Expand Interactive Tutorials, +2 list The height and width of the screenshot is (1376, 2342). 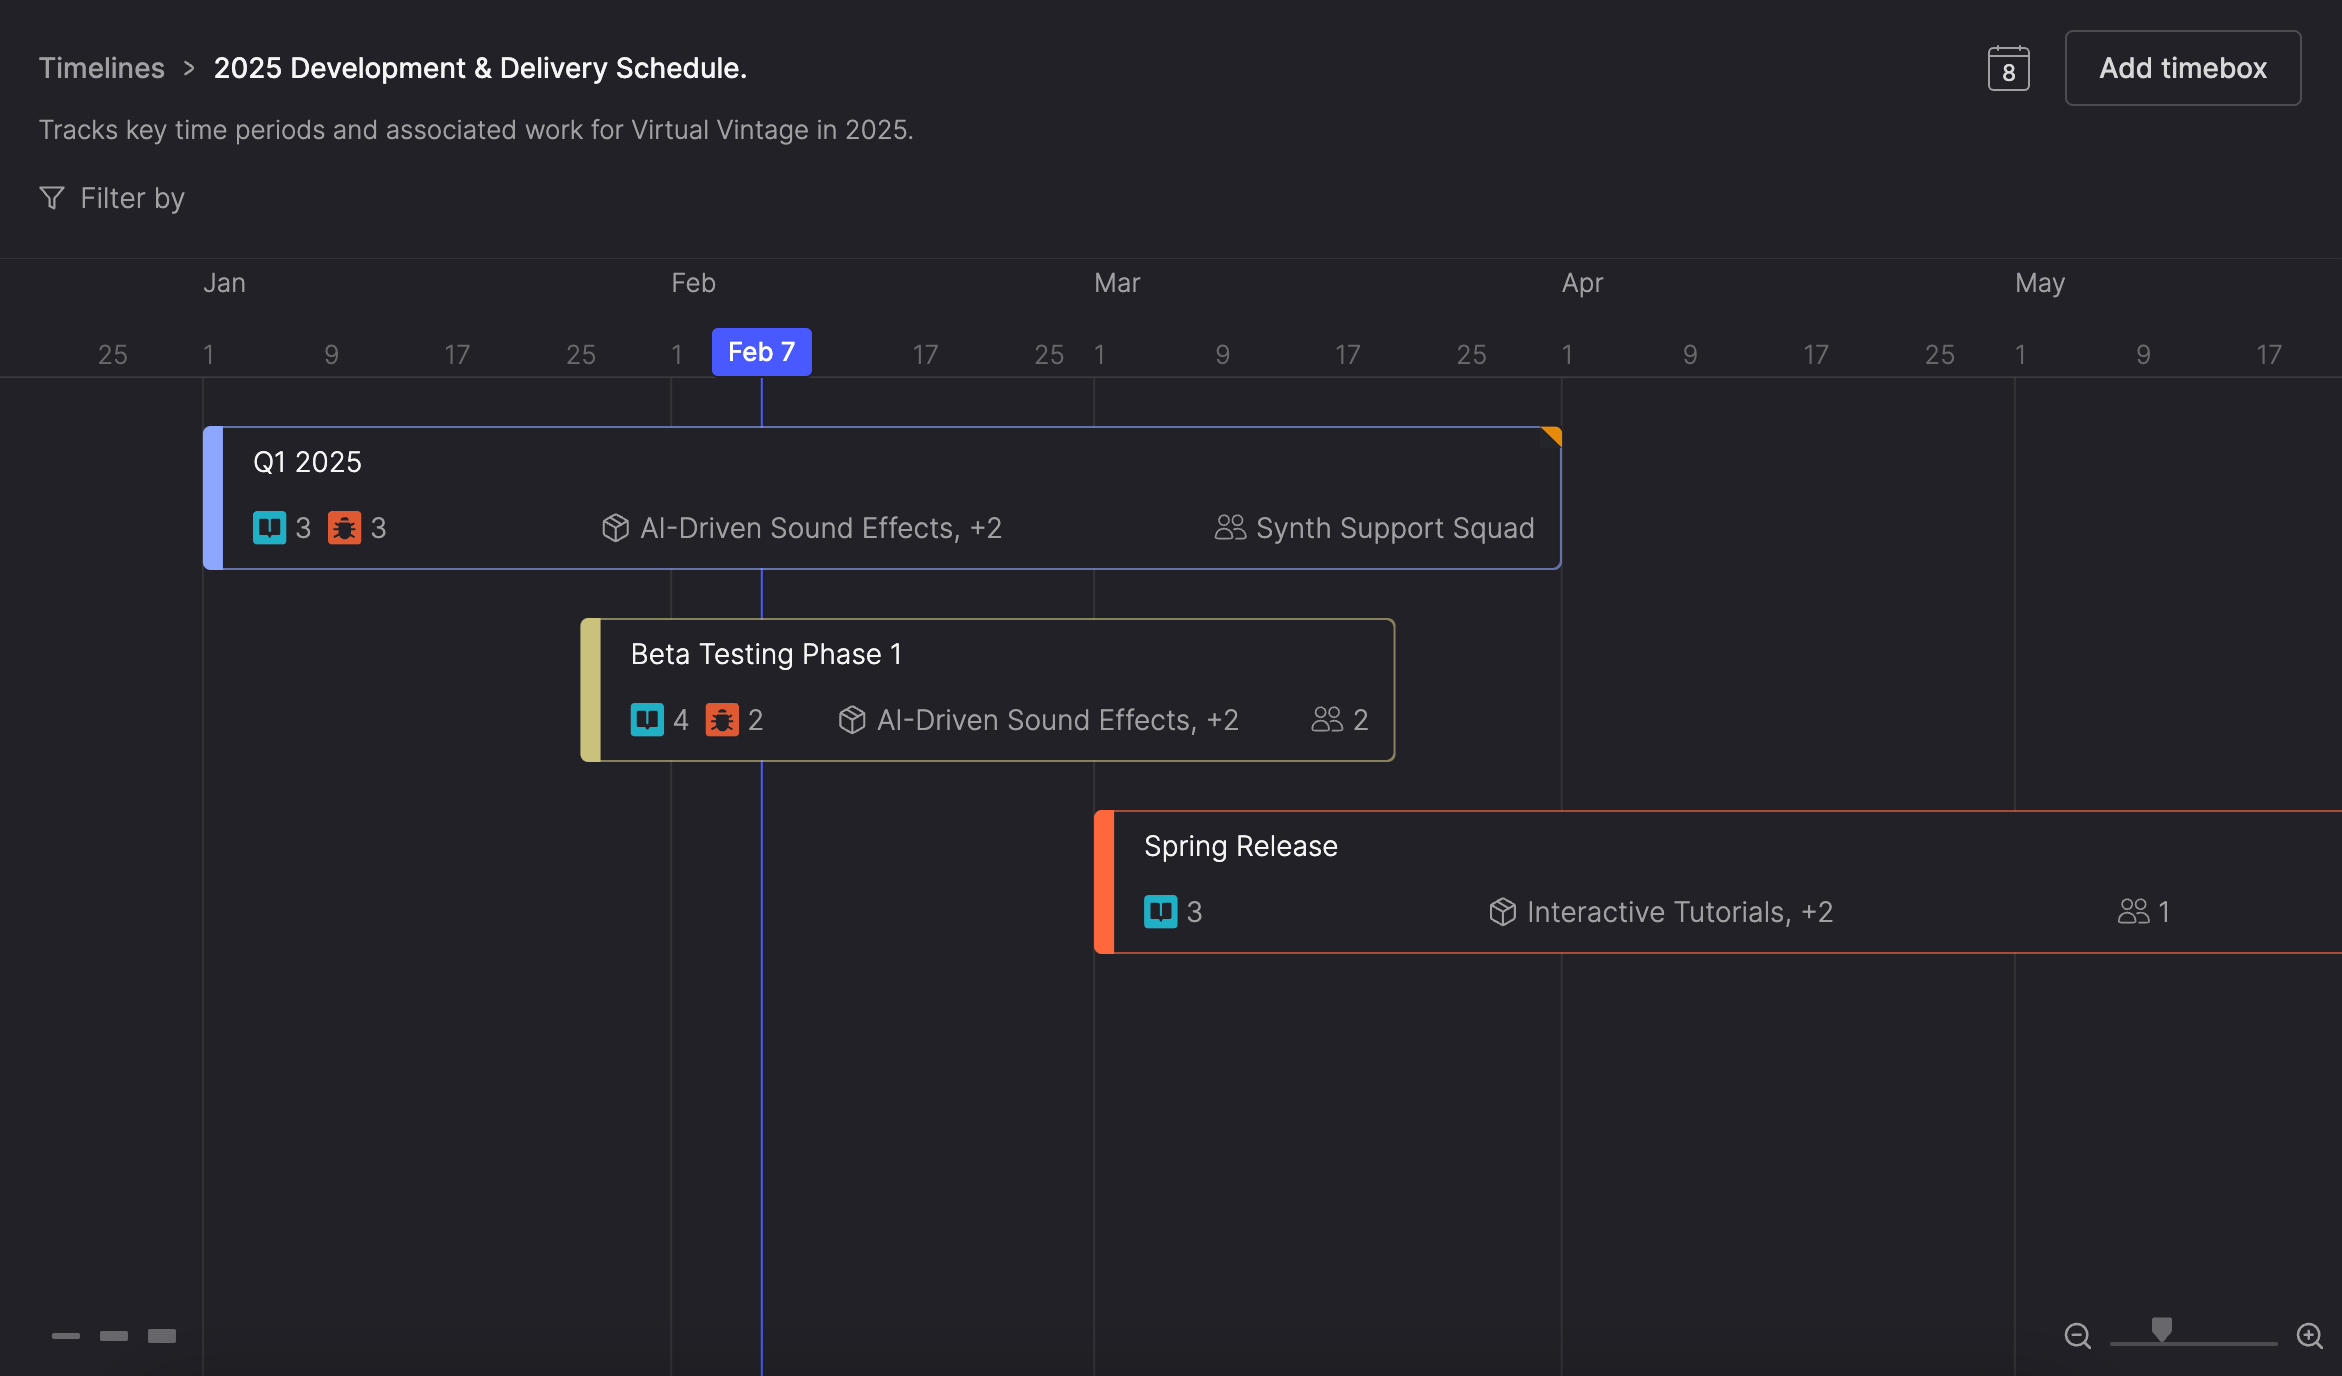[1679, 912]
